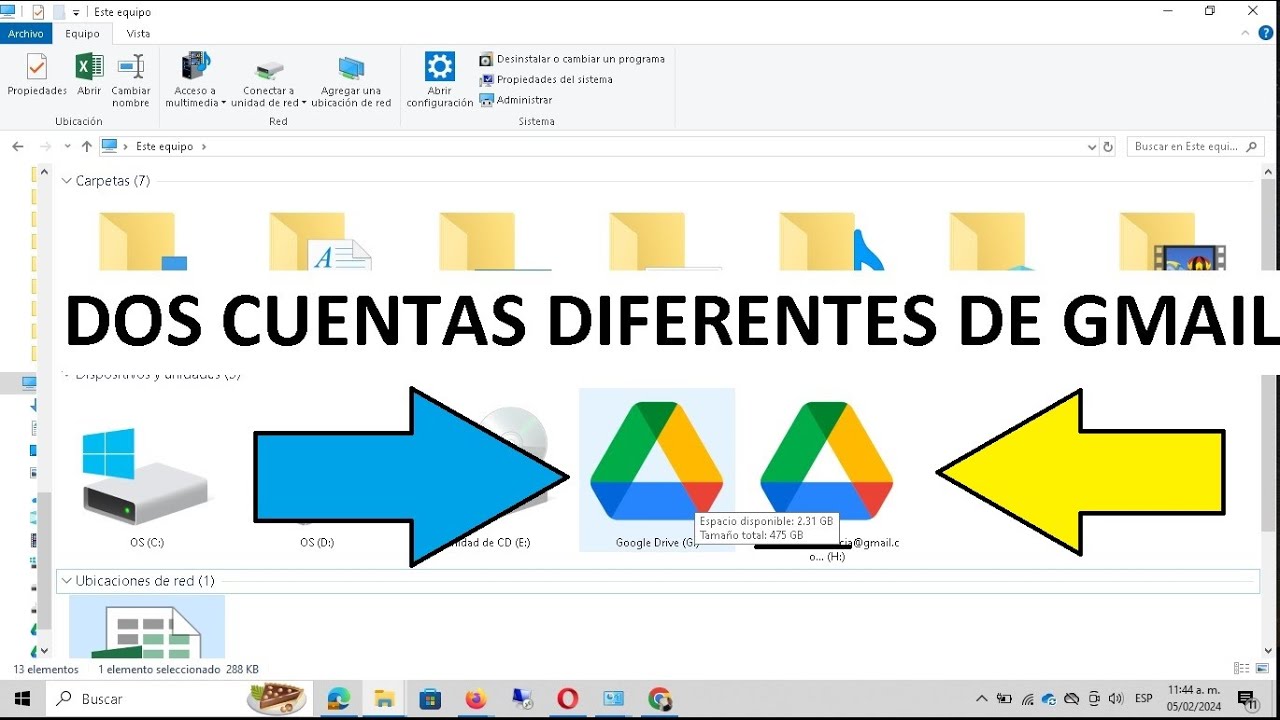Viewport: 1280px width, 720px height.
Task: Click the chevron after Este equipo in breadcrumb
Action: tap(204, 146)
